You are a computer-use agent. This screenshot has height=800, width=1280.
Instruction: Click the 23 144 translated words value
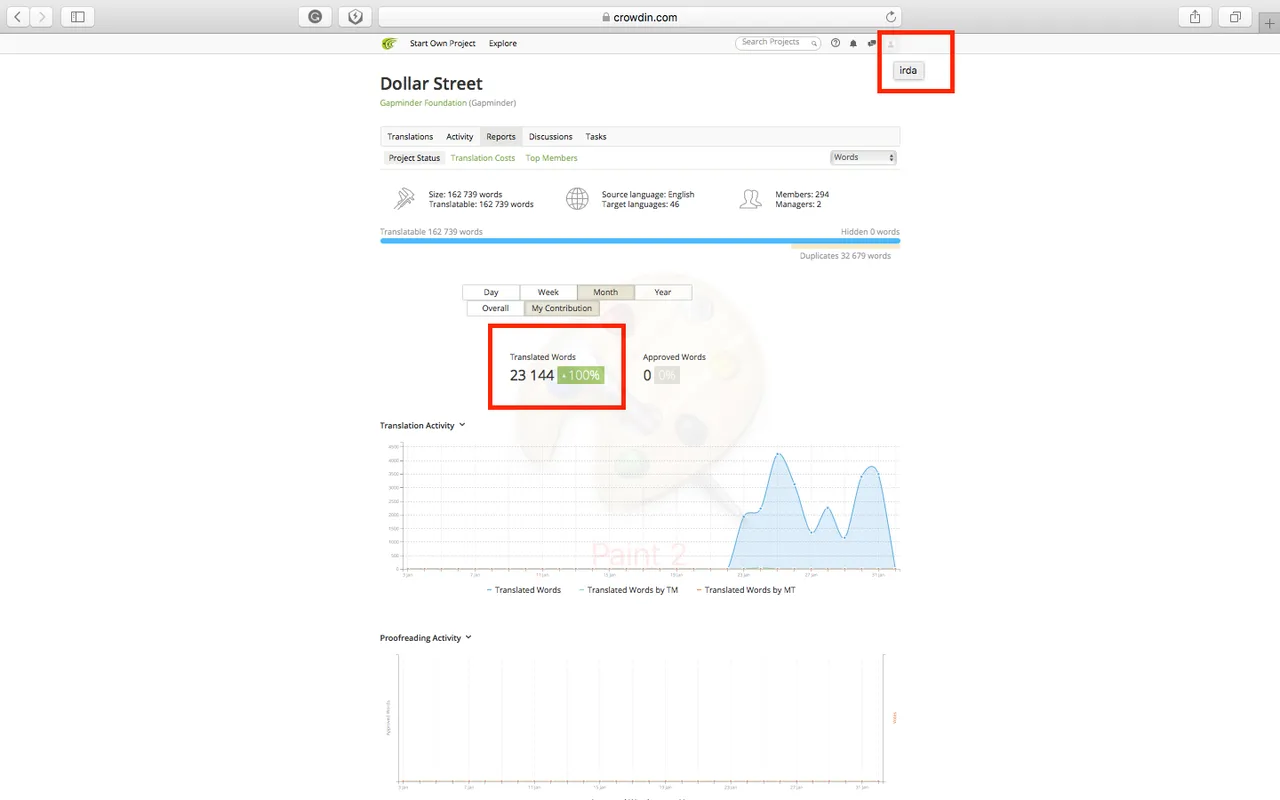(x=532, y=375)
